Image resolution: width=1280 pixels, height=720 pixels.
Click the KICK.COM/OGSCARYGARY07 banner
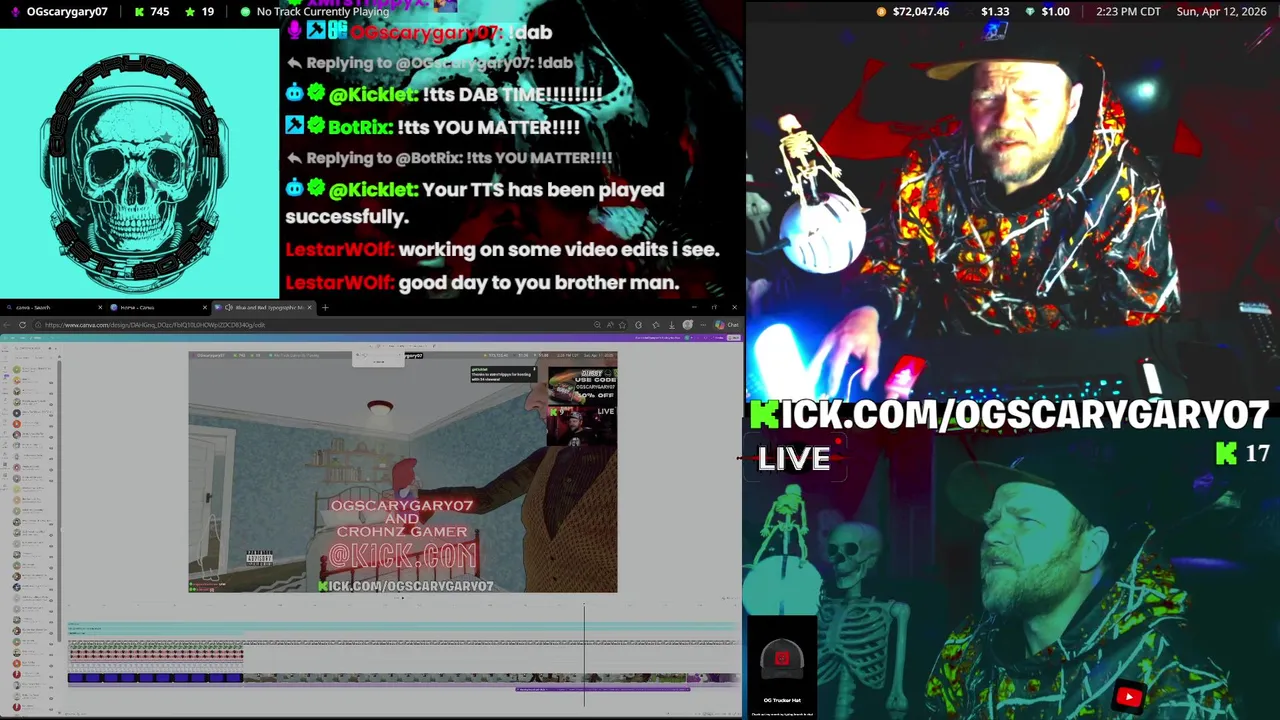1009,414
